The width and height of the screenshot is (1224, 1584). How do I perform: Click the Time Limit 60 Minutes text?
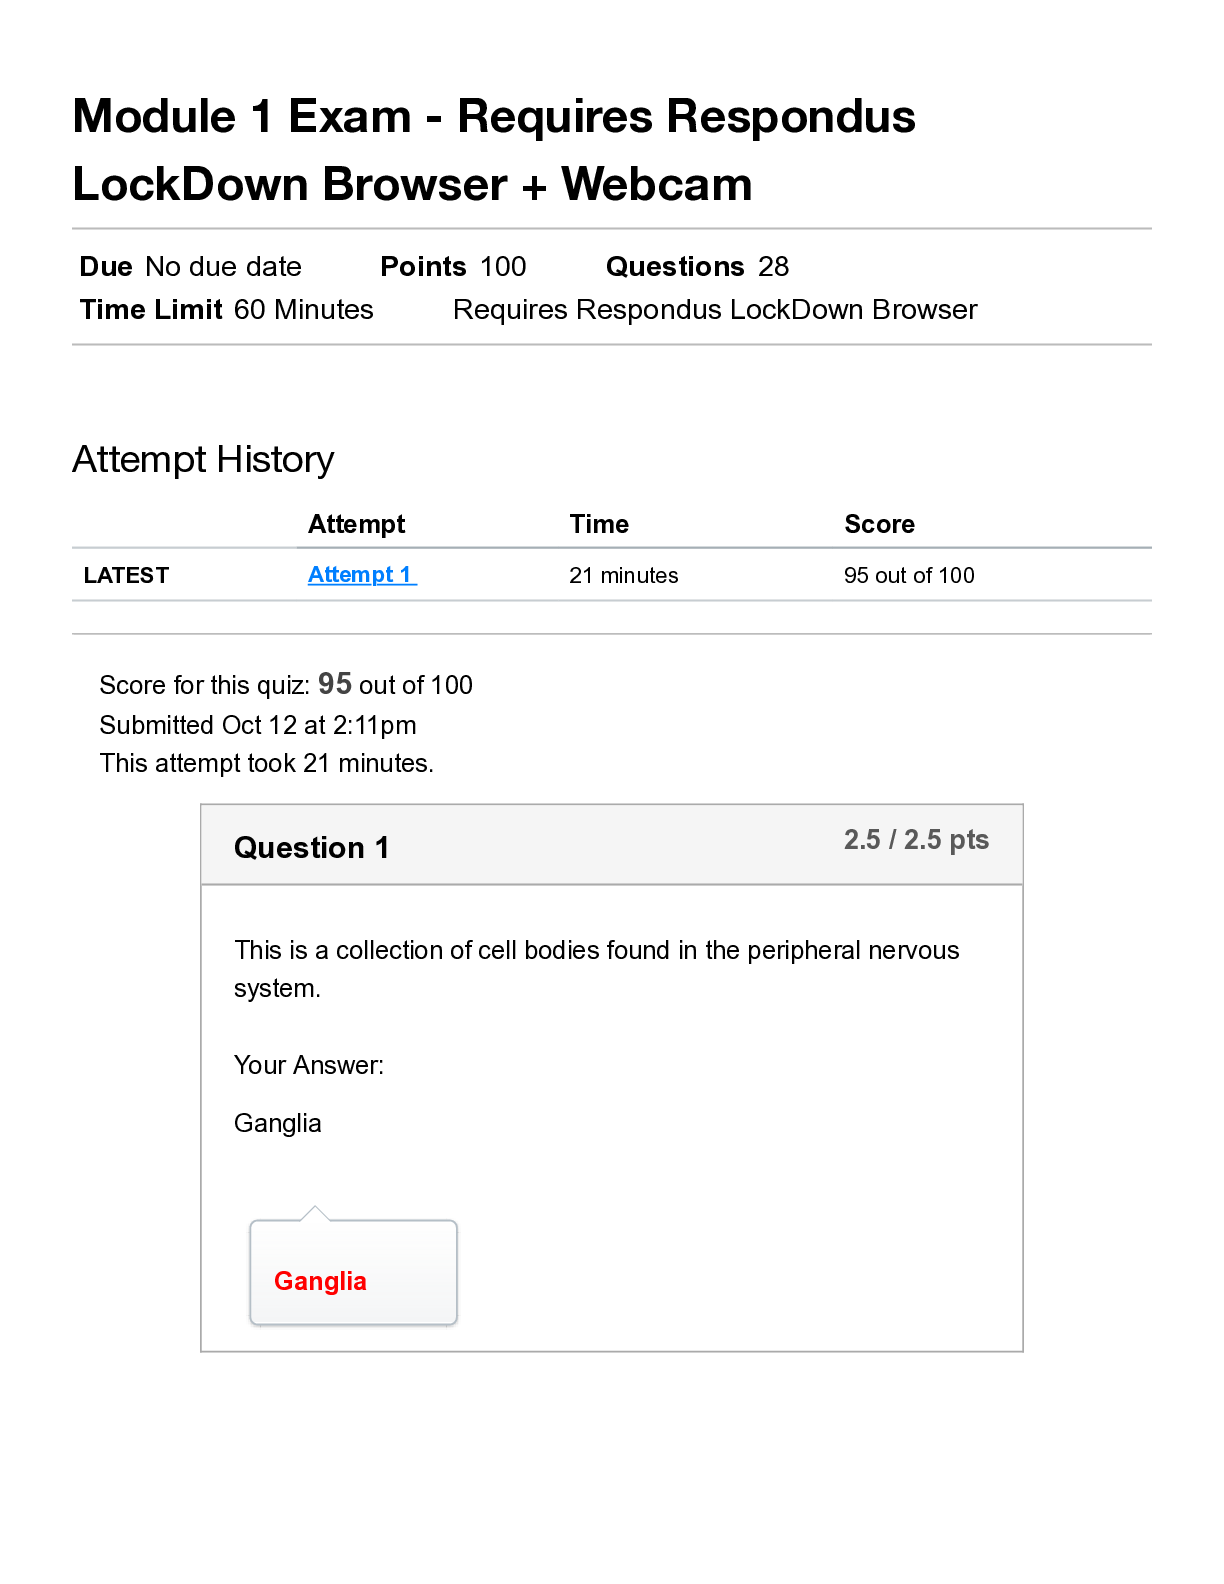pos(227,310)
